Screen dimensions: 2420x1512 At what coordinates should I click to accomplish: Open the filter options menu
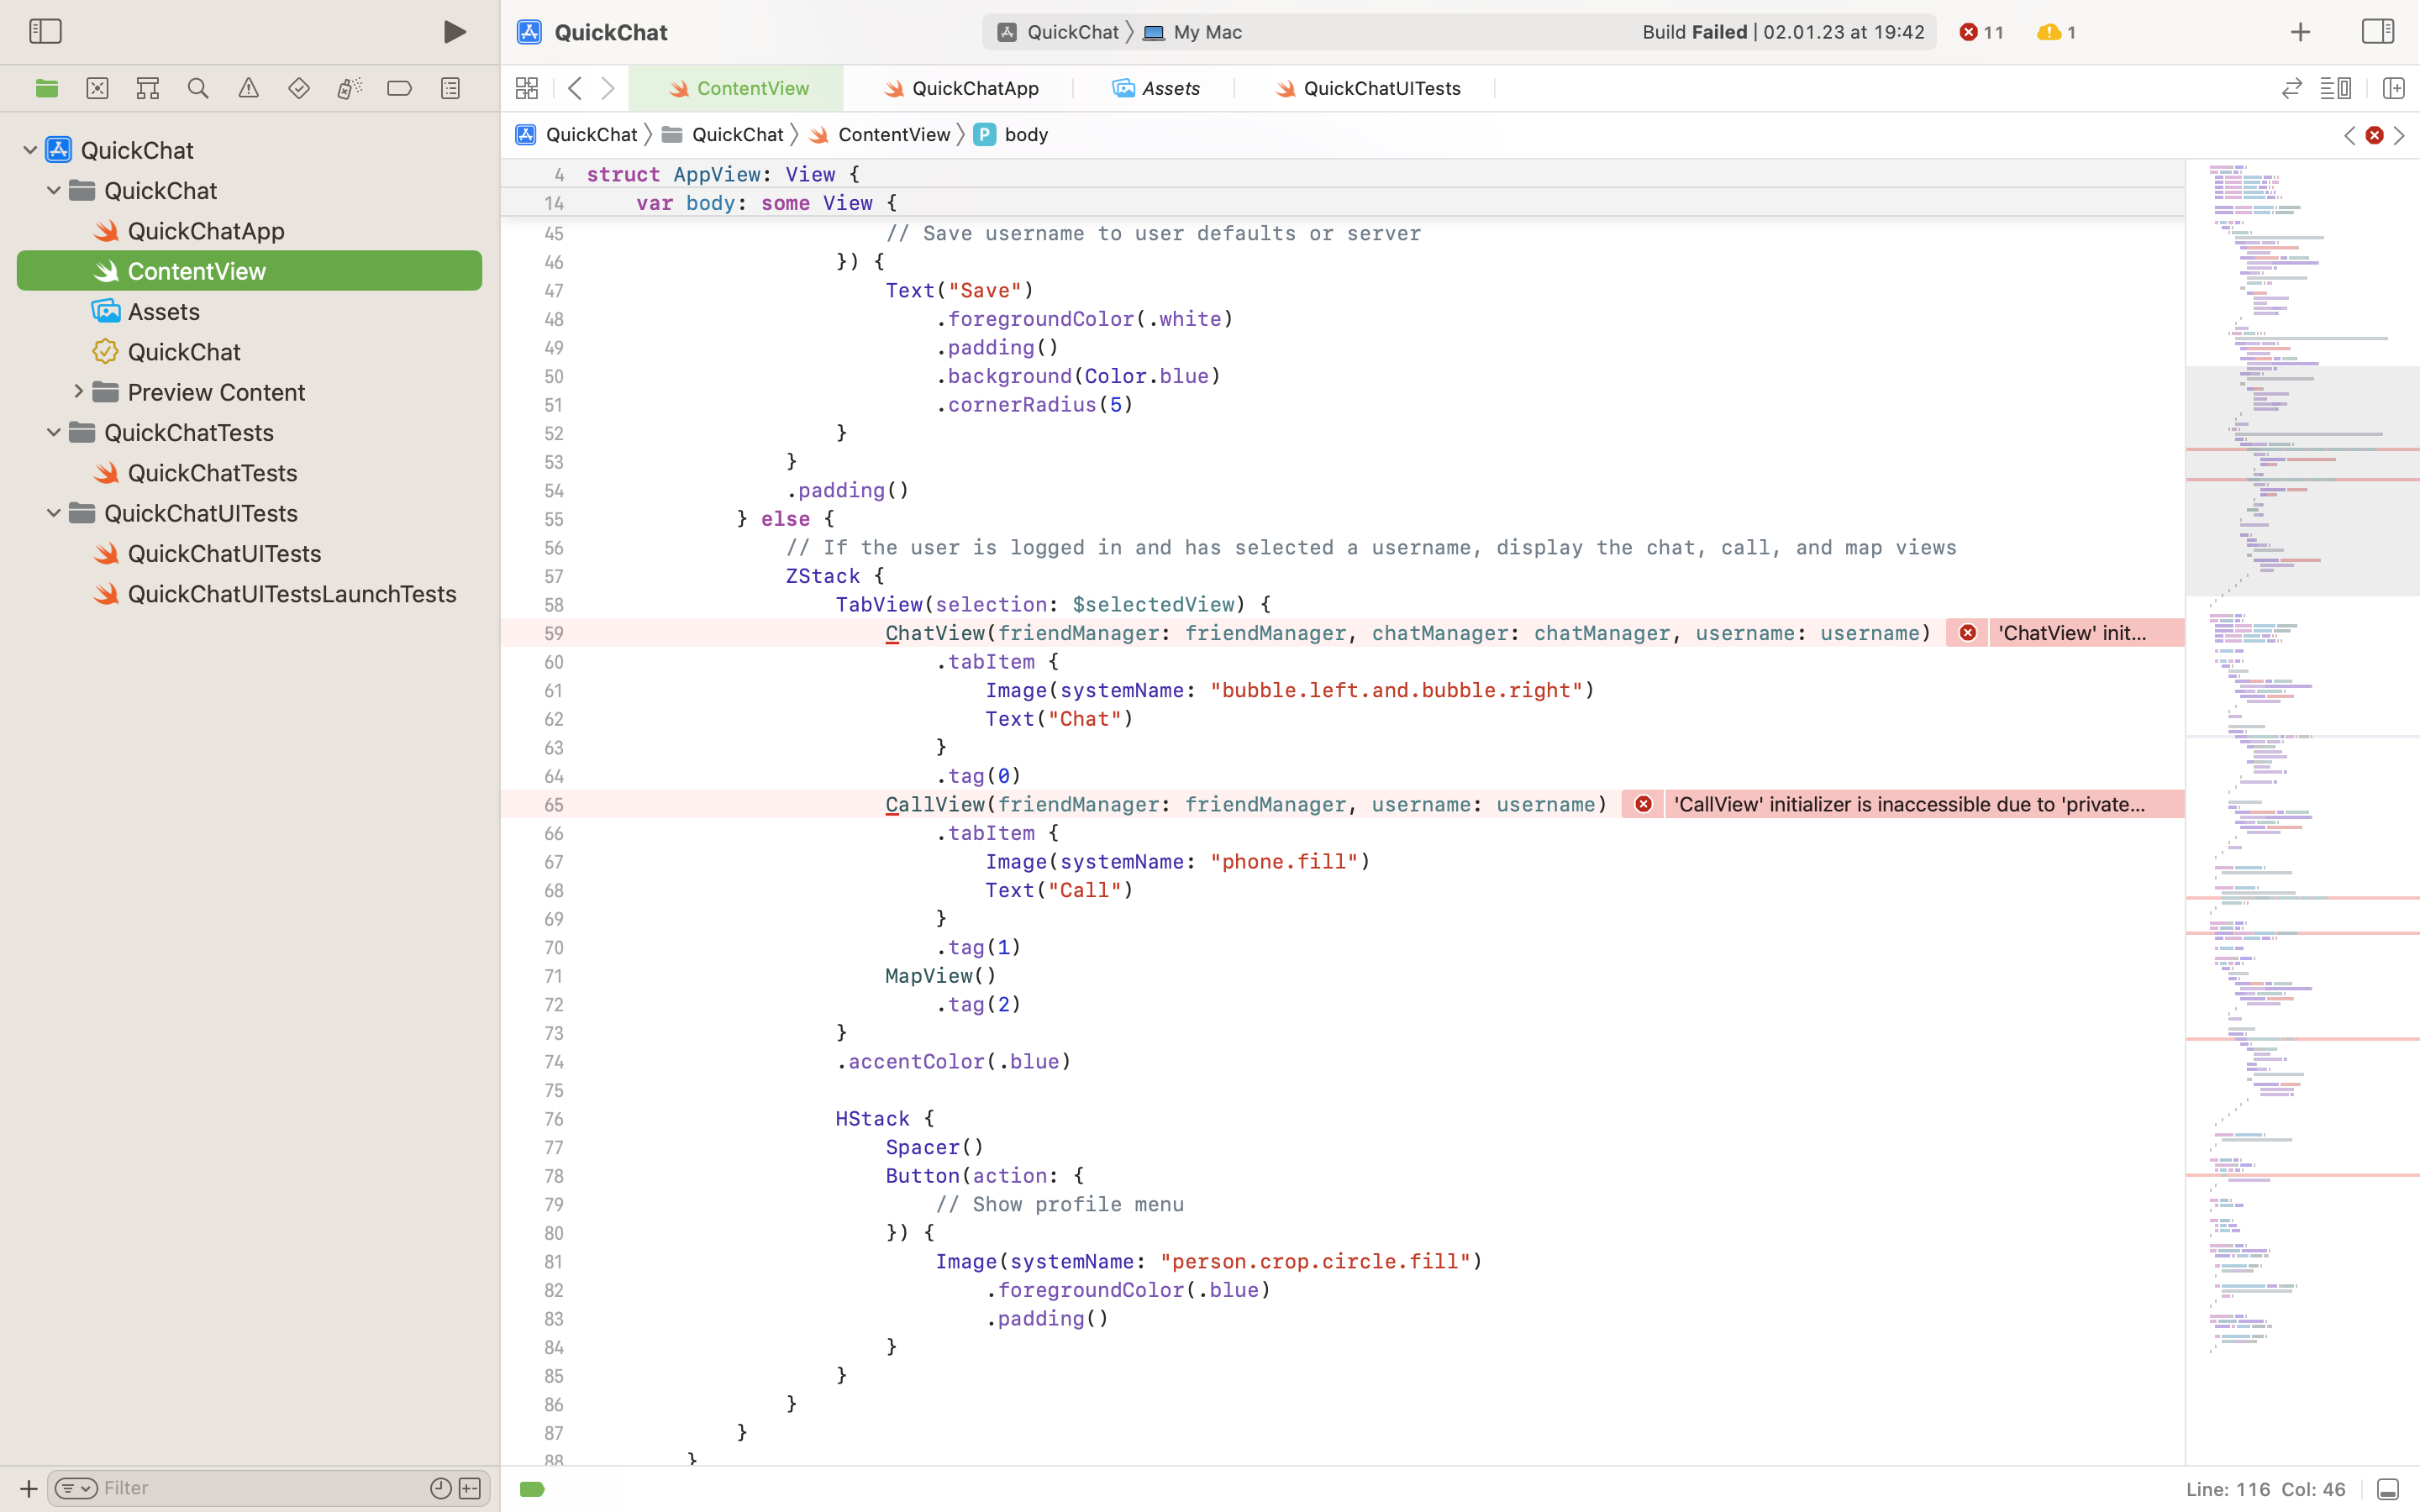click(76, 1488)
